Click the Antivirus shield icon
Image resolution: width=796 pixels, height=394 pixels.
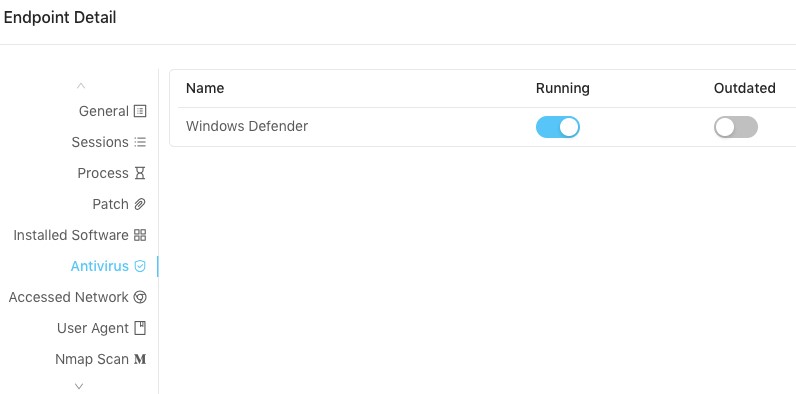pos(140,266)
